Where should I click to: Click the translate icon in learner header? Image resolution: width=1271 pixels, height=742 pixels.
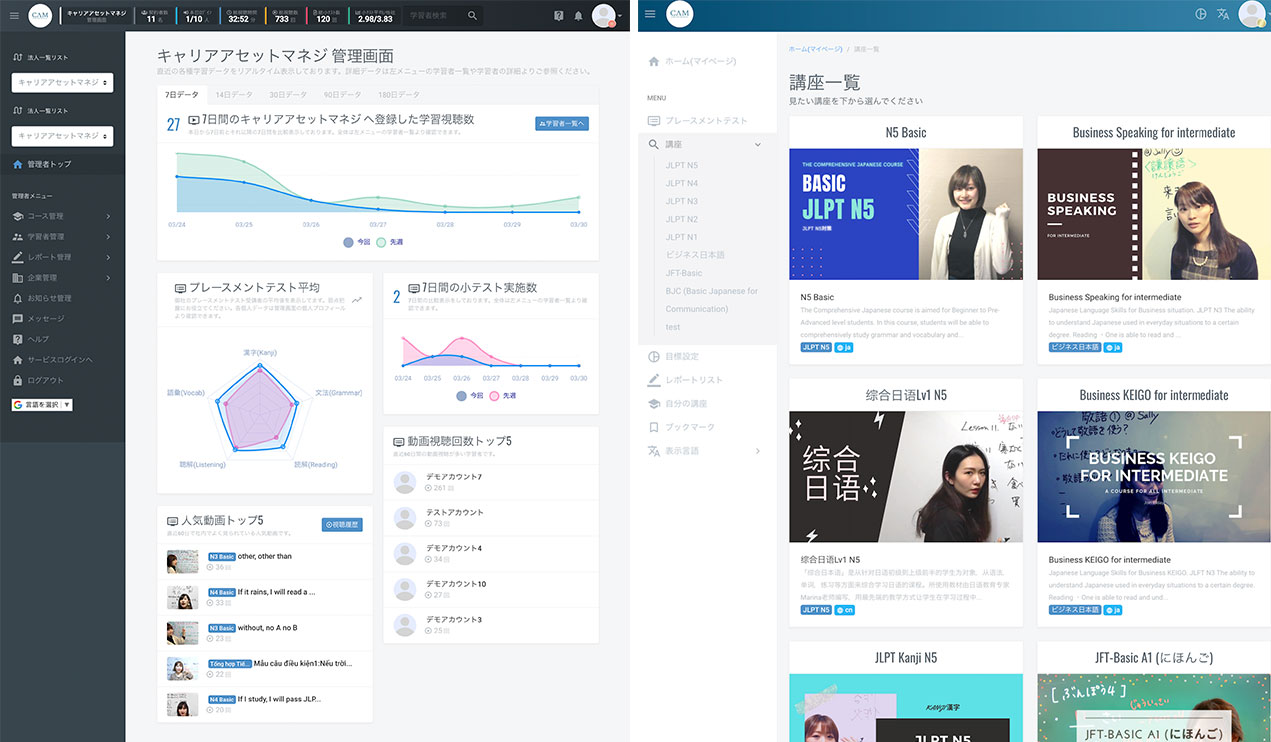tap(1223, 14)
